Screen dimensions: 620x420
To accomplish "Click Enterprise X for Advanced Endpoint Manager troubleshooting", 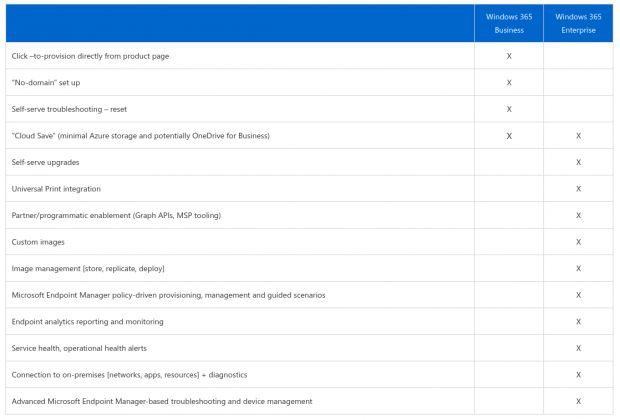I will pyautogui.click(x=578, y=401).
